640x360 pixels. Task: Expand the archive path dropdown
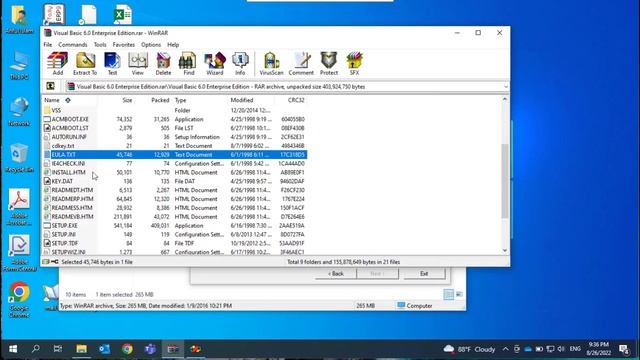(506, 87)
